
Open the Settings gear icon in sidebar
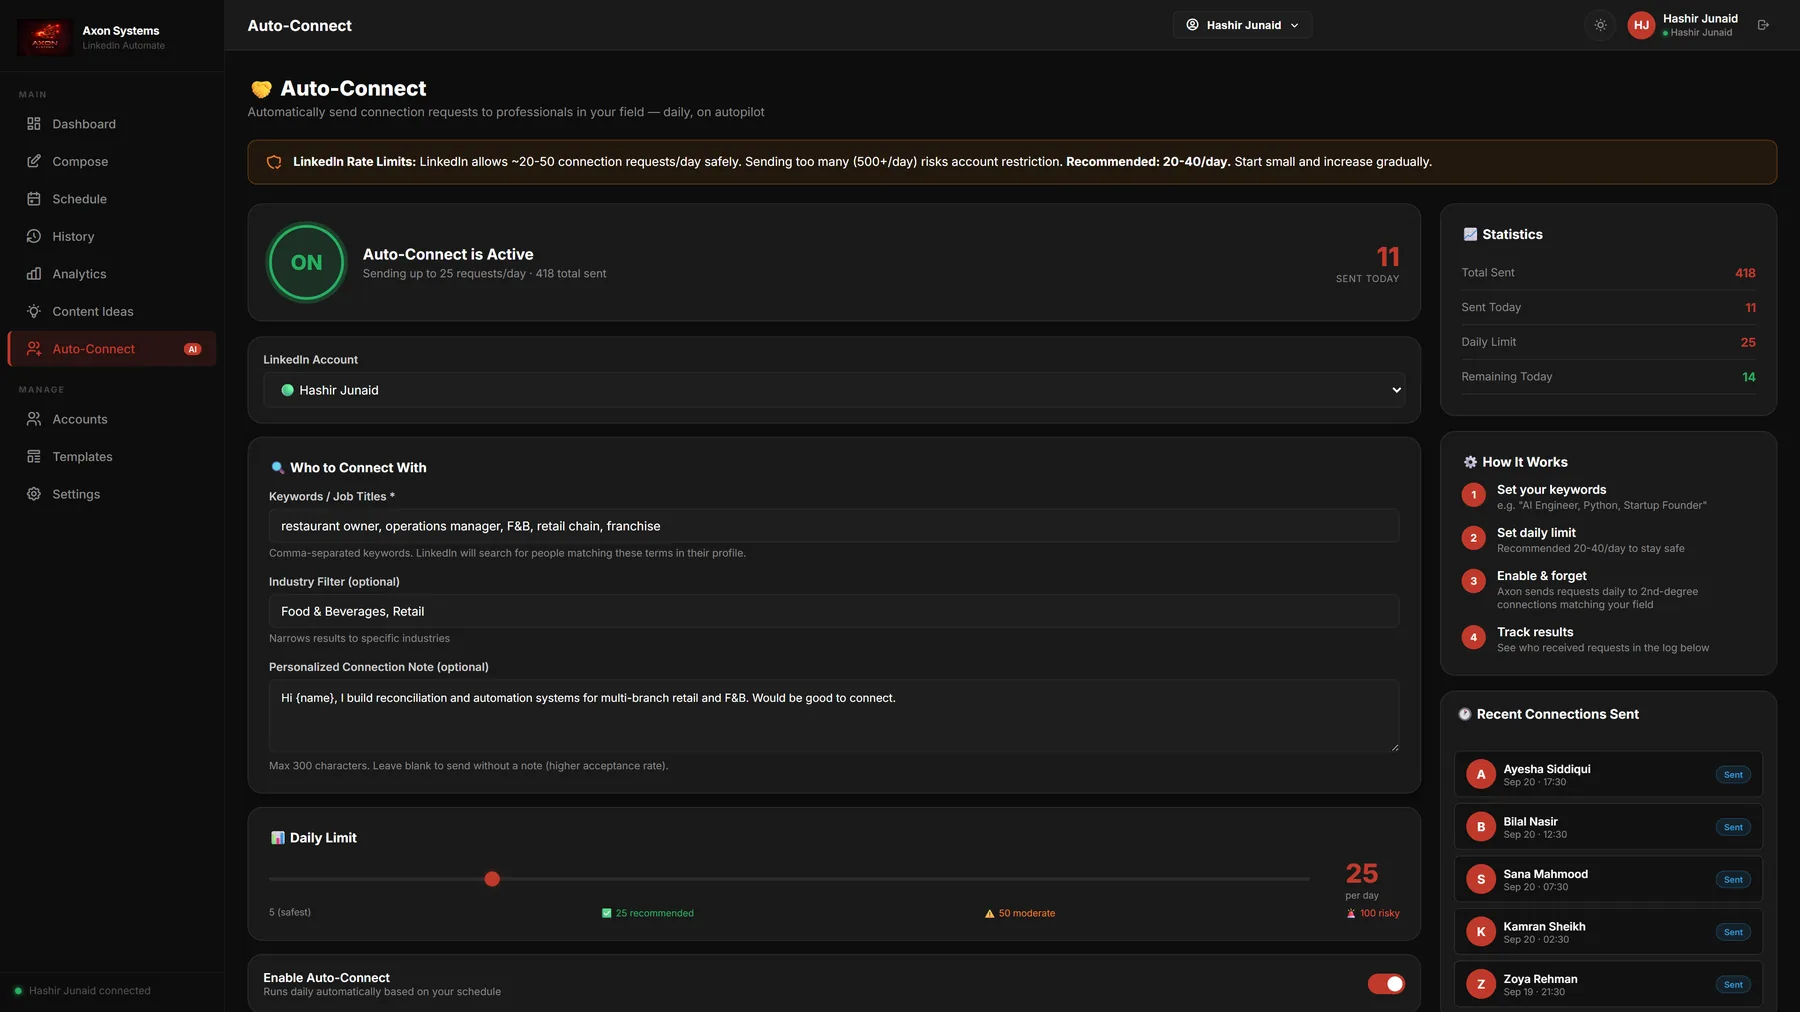click(x=34, y=494)
